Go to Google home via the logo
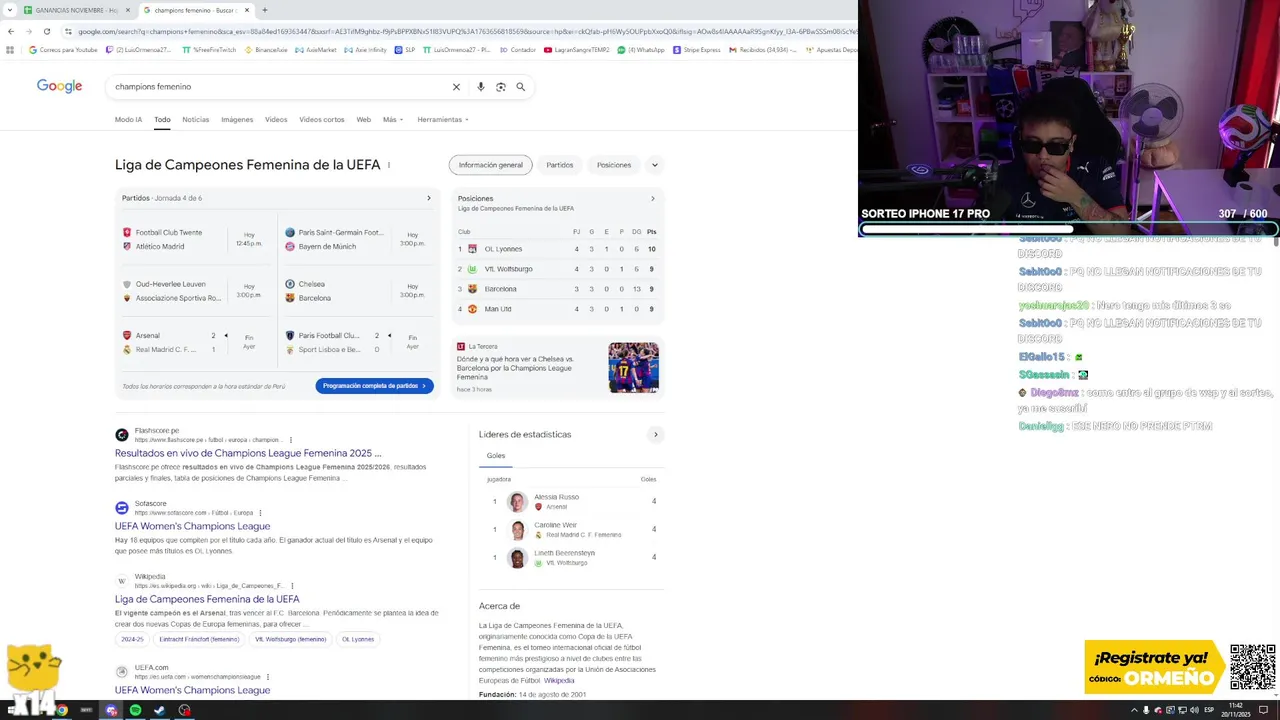 point(59,86)
